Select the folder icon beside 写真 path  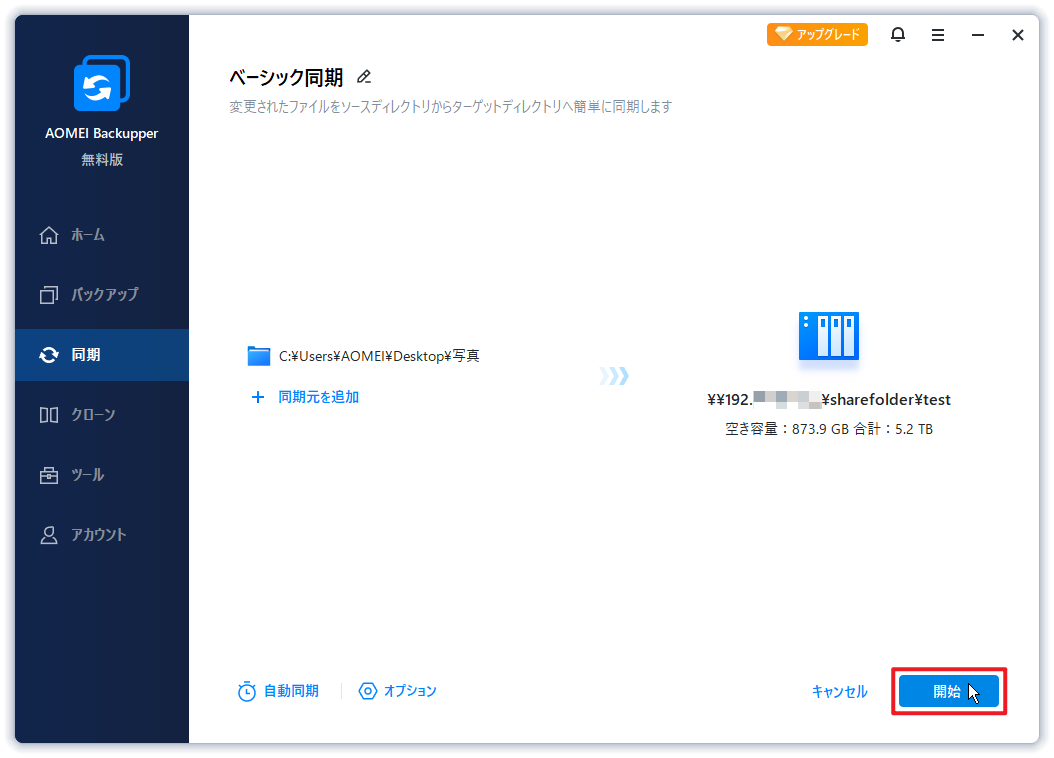coord(258,356)
